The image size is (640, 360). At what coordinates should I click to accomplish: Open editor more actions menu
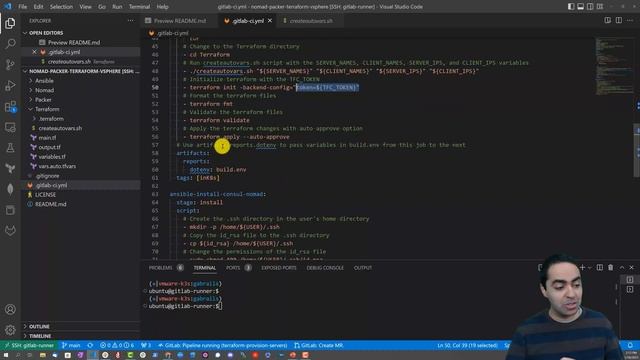point(630,20)
